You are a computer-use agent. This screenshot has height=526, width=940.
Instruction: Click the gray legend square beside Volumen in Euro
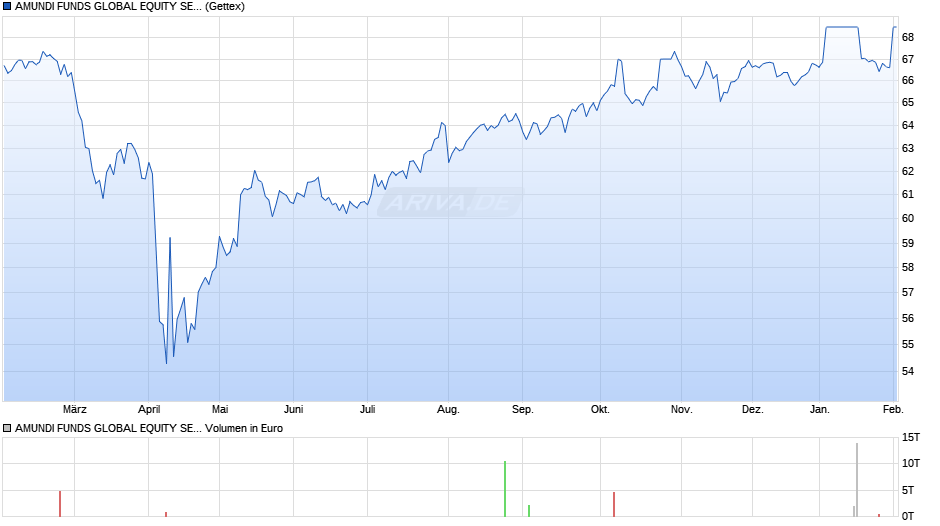[7, 428]
